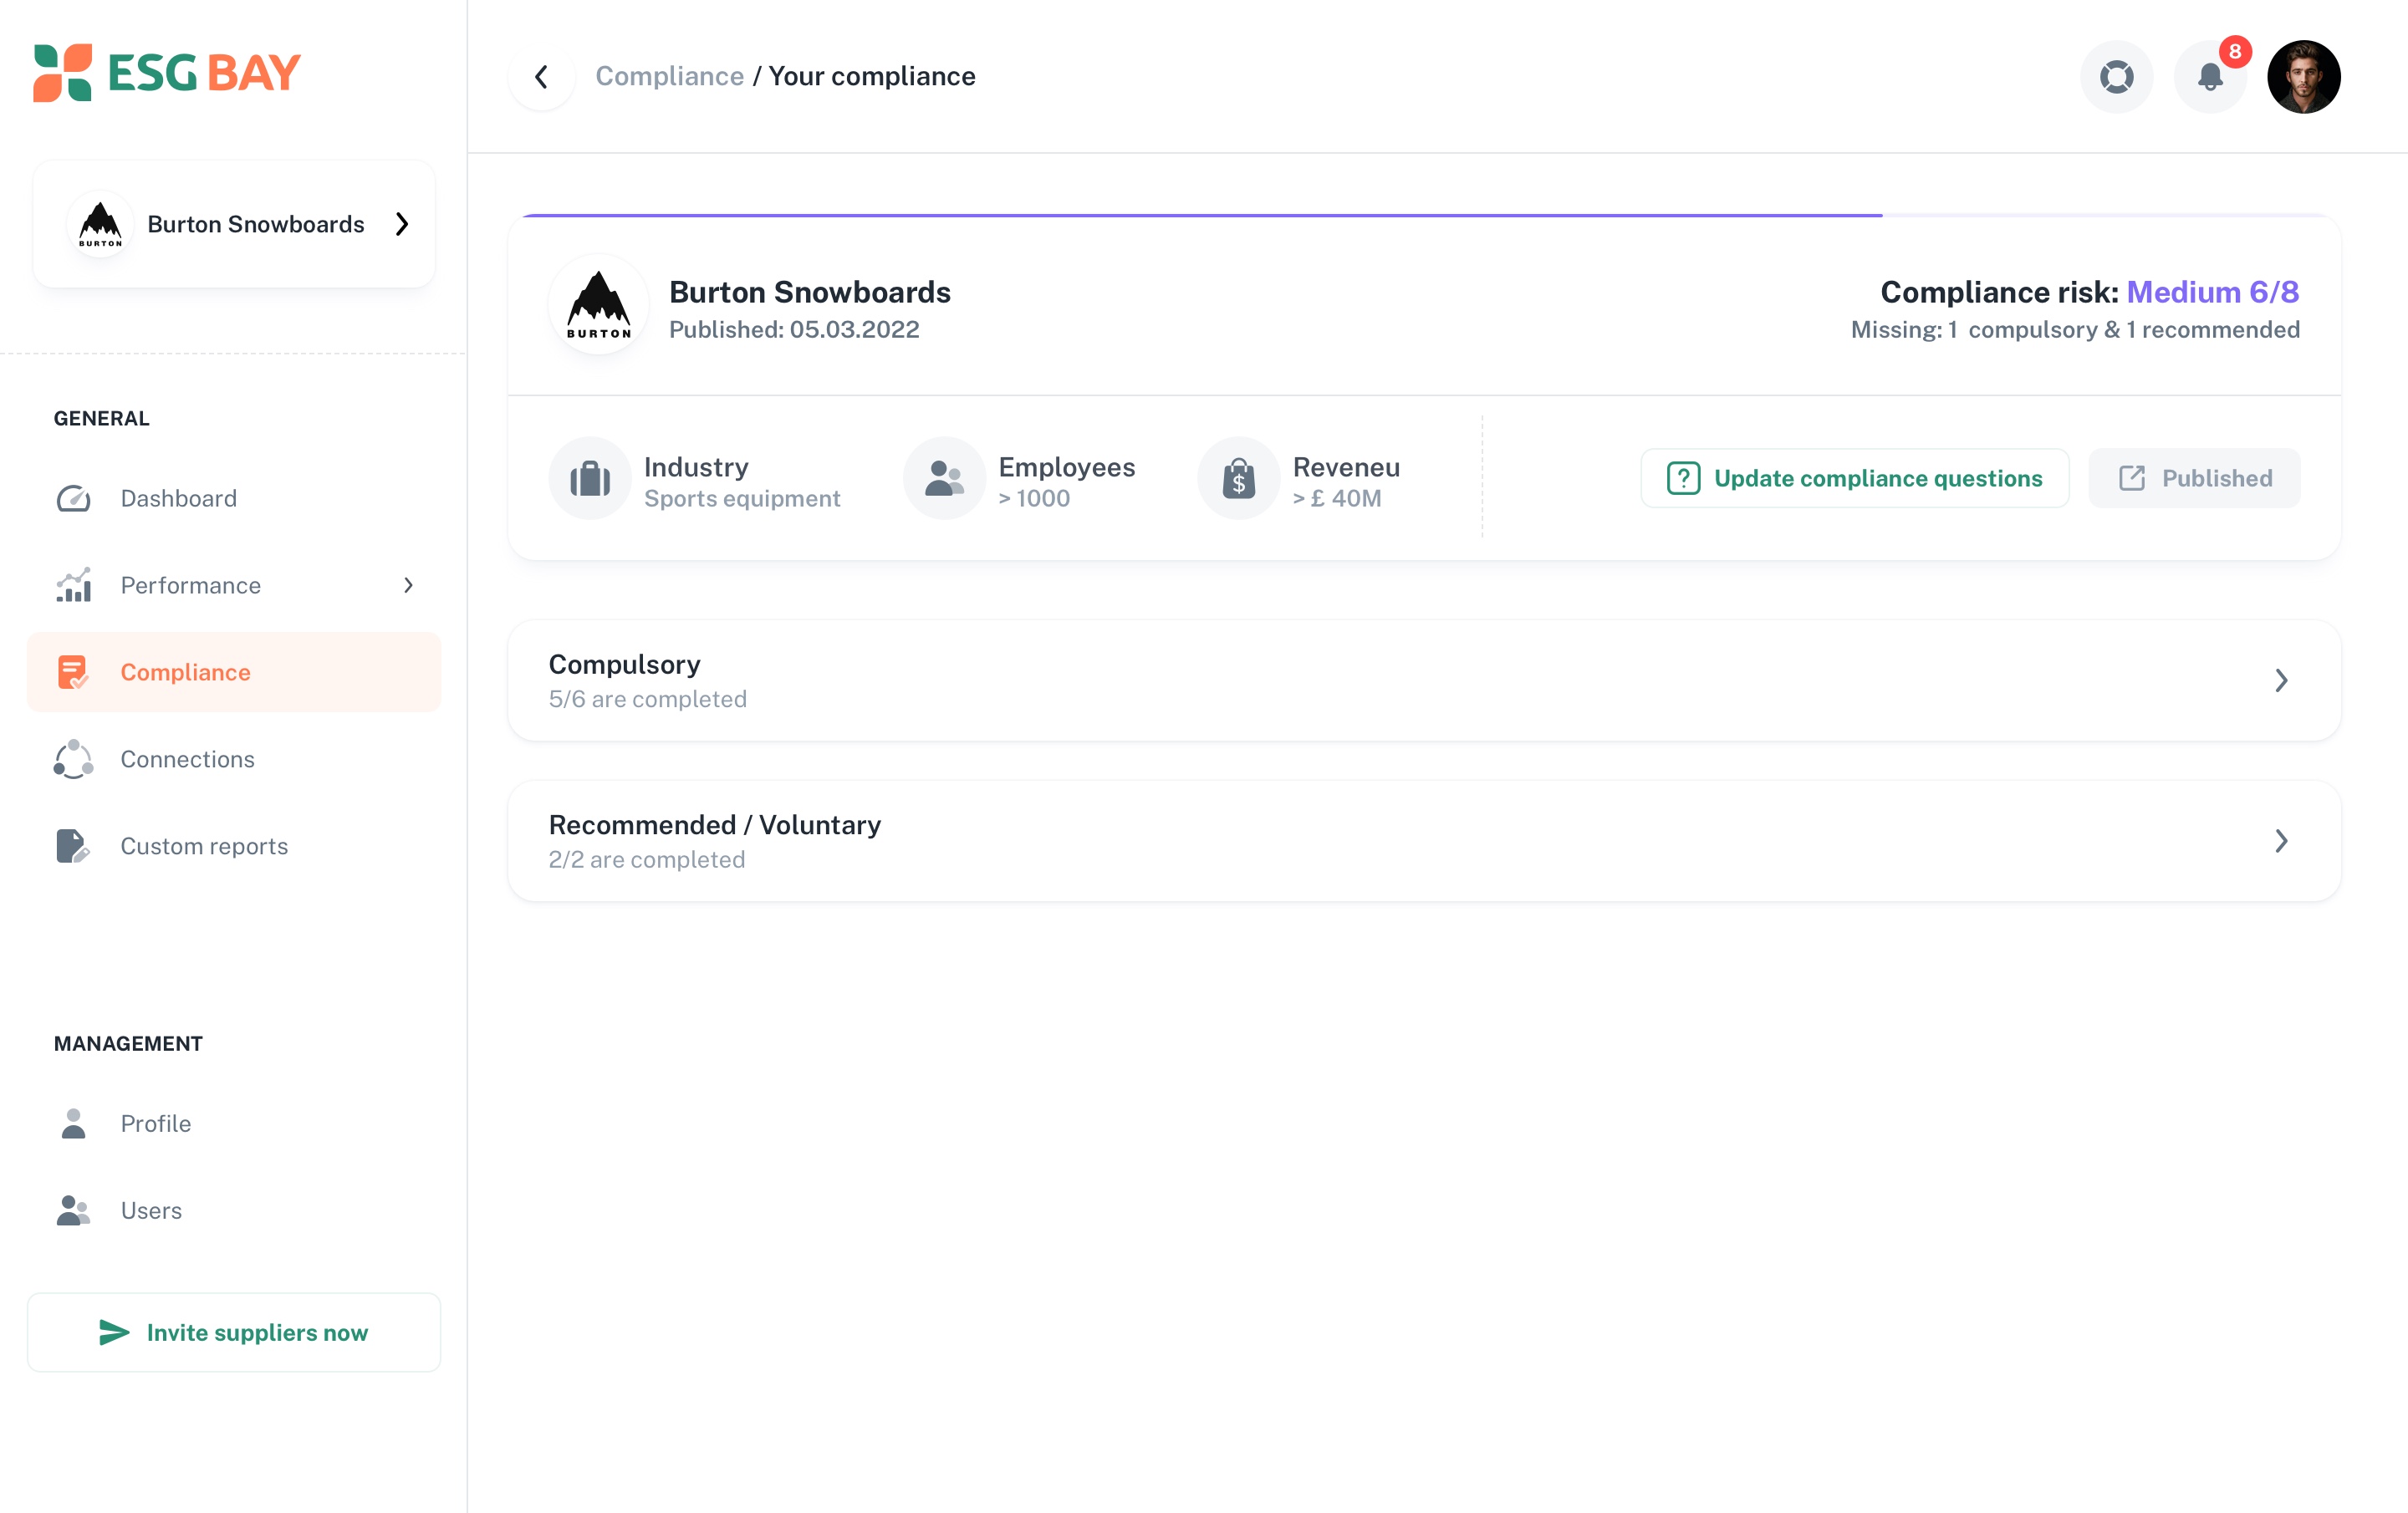Click the Compliance document icon in sidebar
2408x1513 pixels.
coord(73,672)
